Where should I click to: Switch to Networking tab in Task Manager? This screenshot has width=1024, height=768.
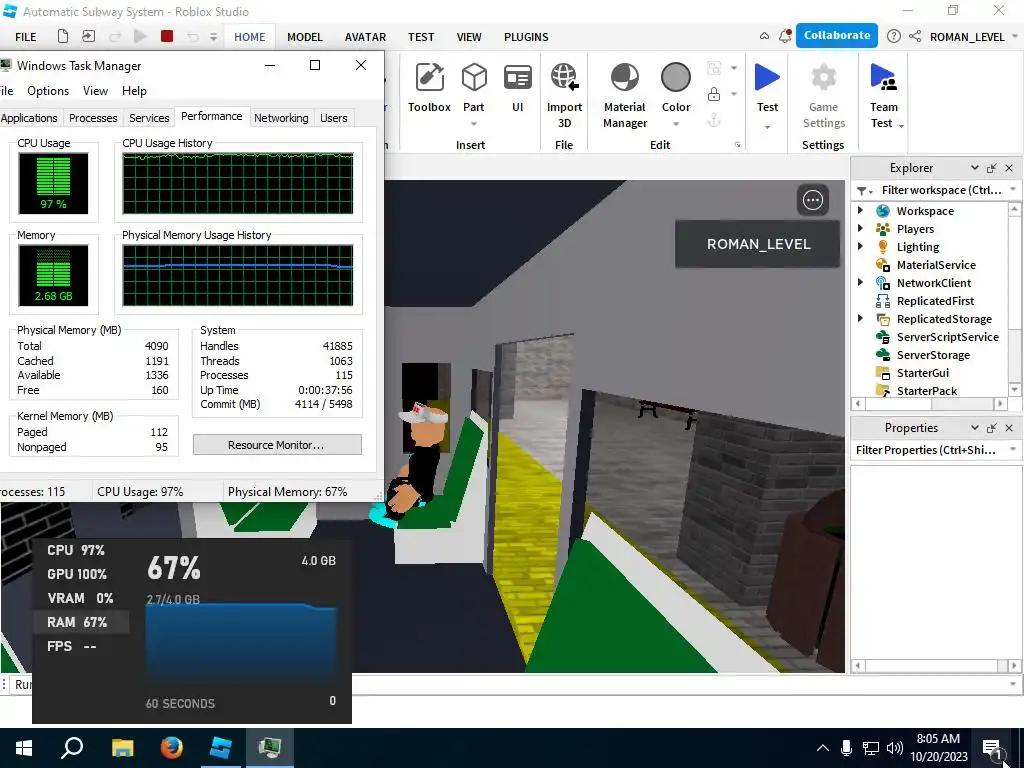(281, 118)
